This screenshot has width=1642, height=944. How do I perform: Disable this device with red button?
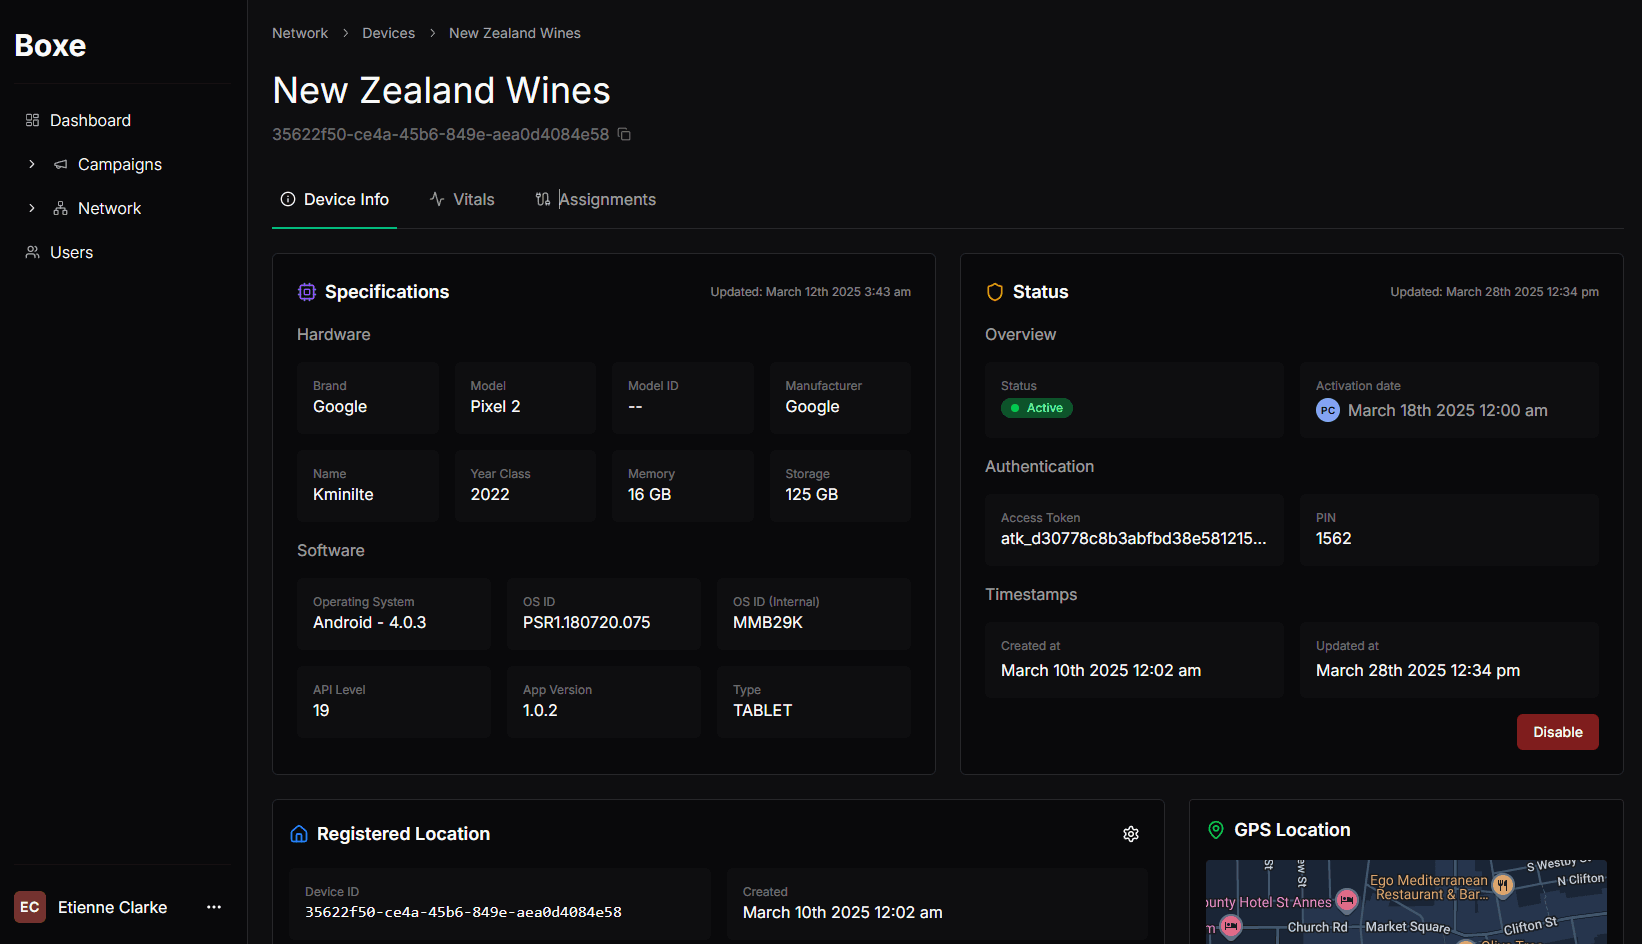[1557, 732]
